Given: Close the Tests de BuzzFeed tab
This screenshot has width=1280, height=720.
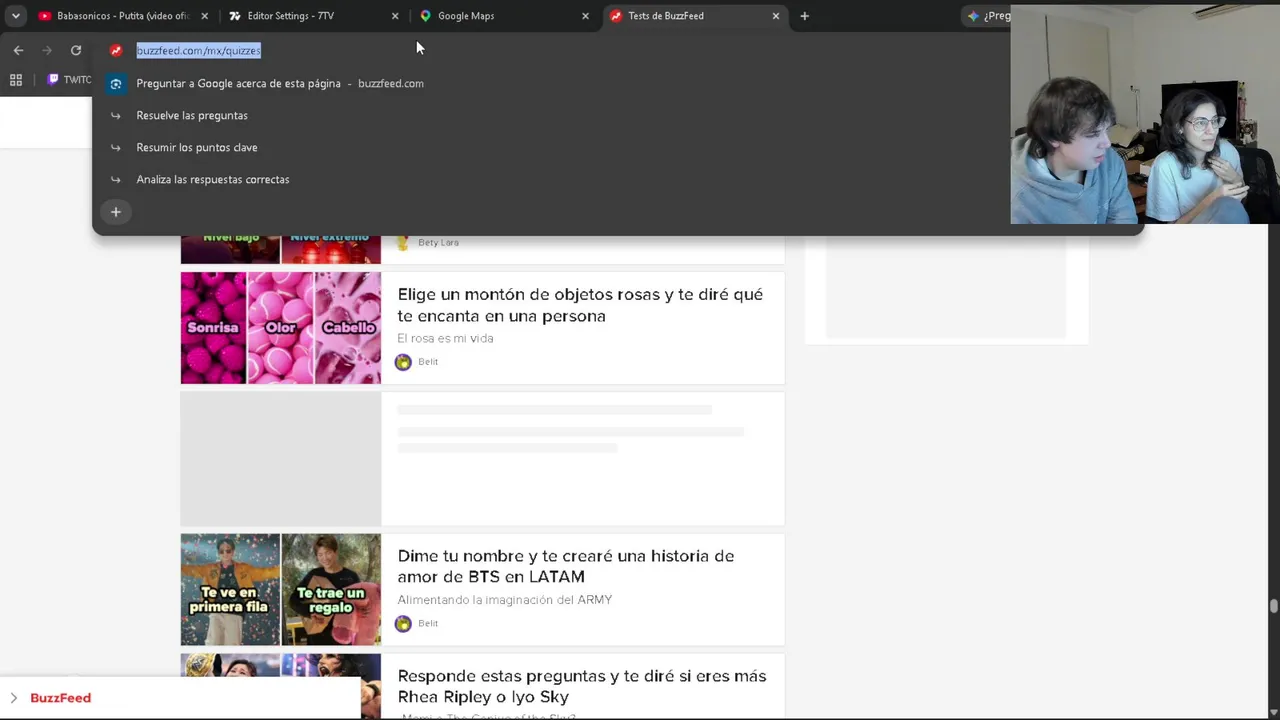Looking at the screenshot, I should point(775,16).
